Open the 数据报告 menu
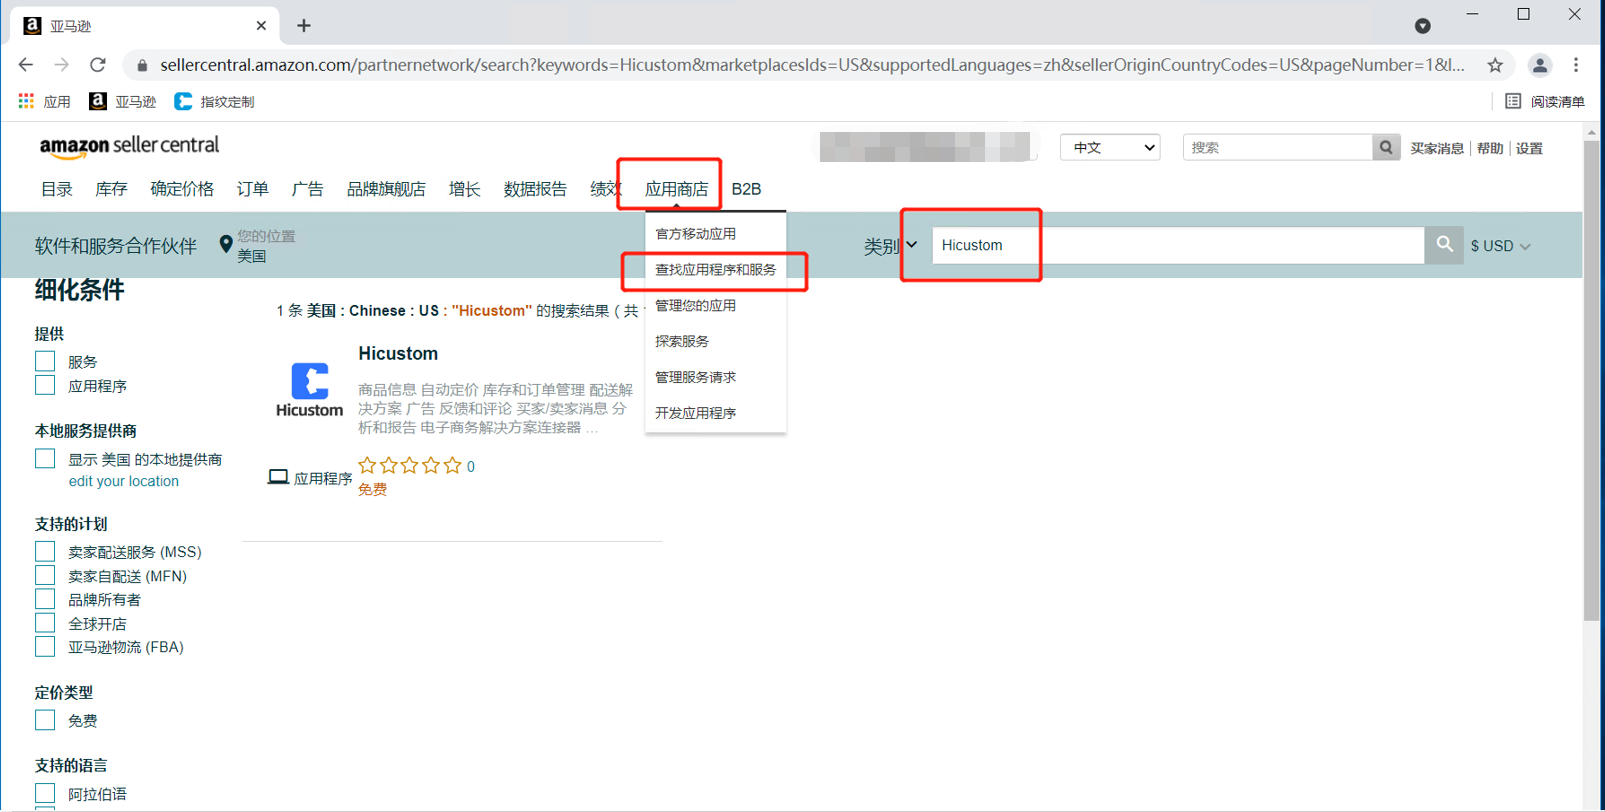1605x812 pixels. pos(535,189)
